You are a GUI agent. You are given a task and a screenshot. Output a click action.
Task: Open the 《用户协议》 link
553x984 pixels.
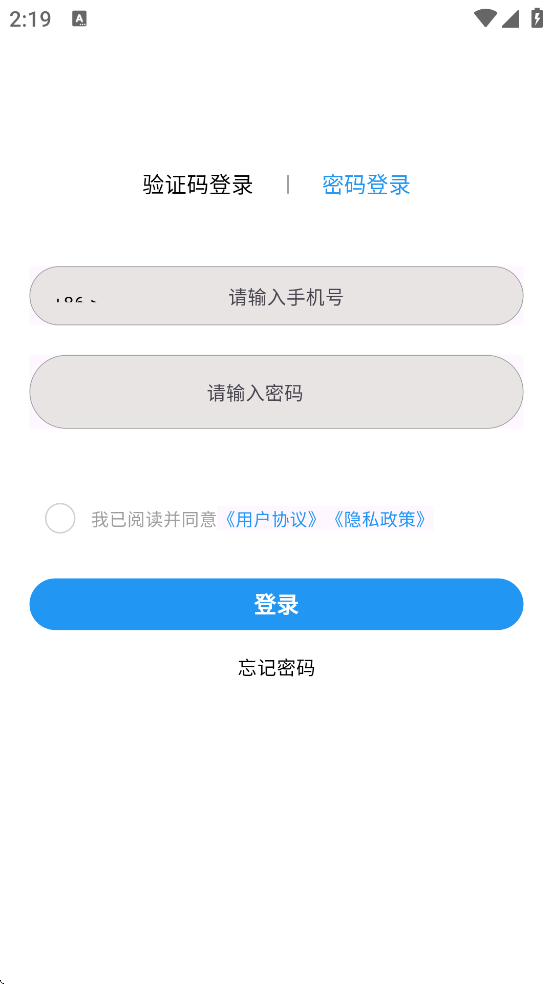272,520
